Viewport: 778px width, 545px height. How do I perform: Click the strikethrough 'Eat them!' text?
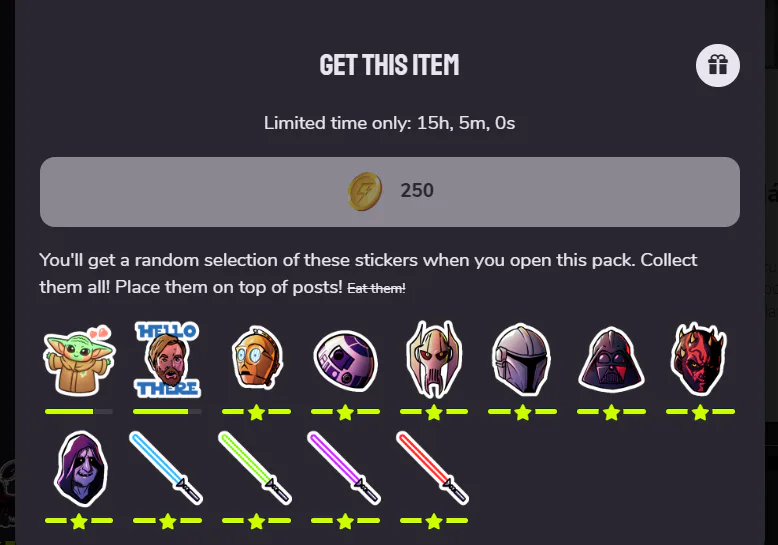click(x=376, y=288)
